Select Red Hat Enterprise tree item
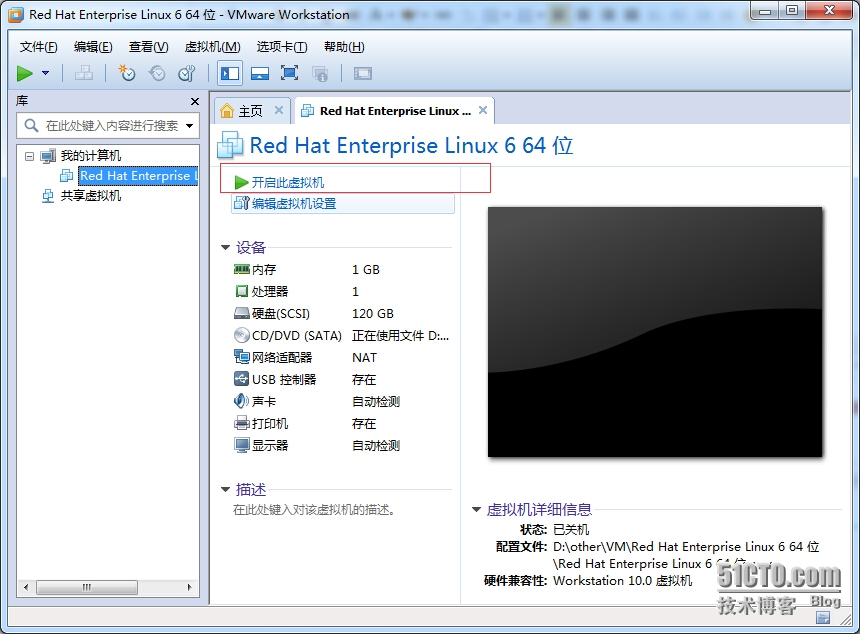Viewport: 860px width, 634px height. point(138,176)
